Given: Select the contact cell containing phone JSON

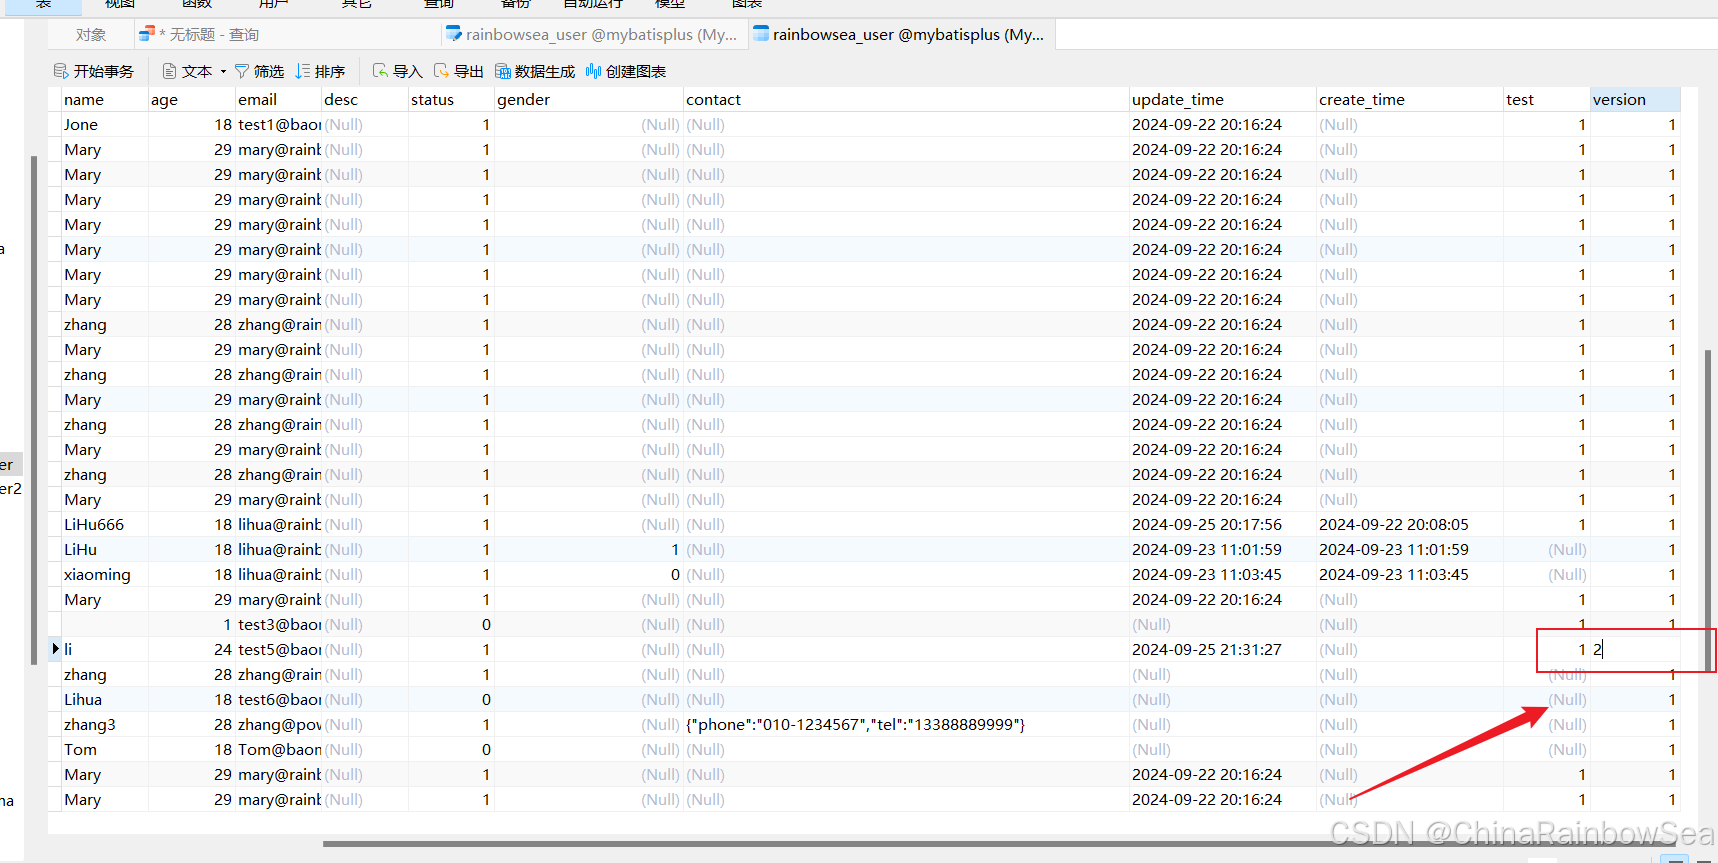Looking at the screenshot, I should [855, 724].
